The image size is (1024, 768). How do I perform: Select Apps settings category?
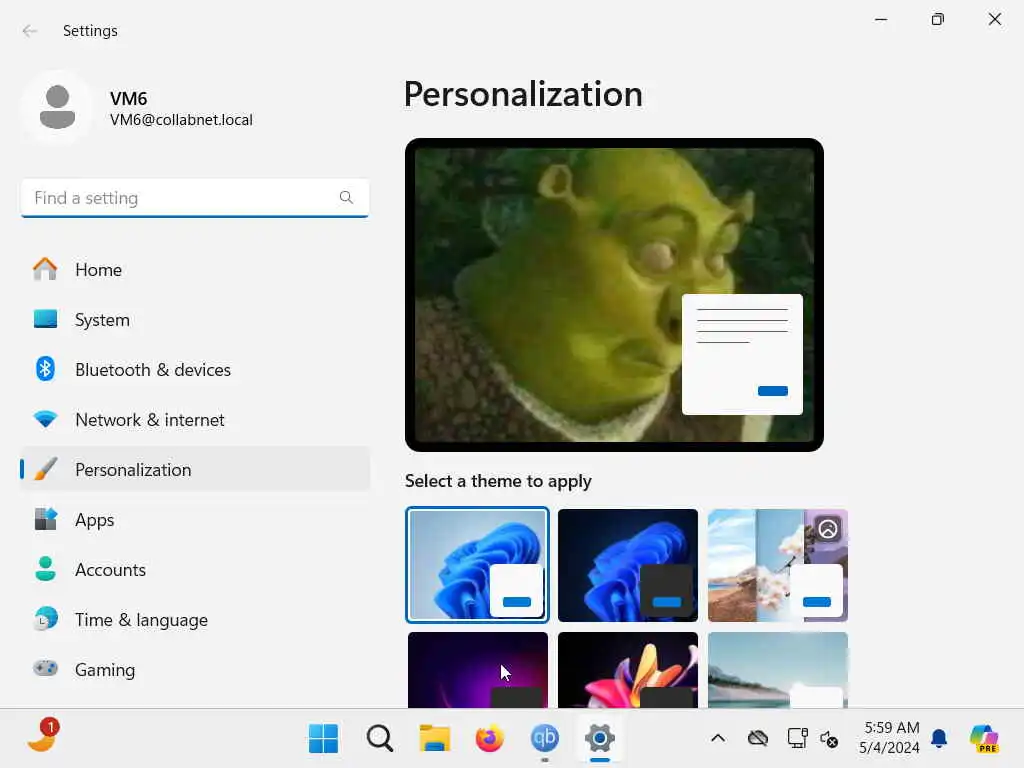pos(195,520)
